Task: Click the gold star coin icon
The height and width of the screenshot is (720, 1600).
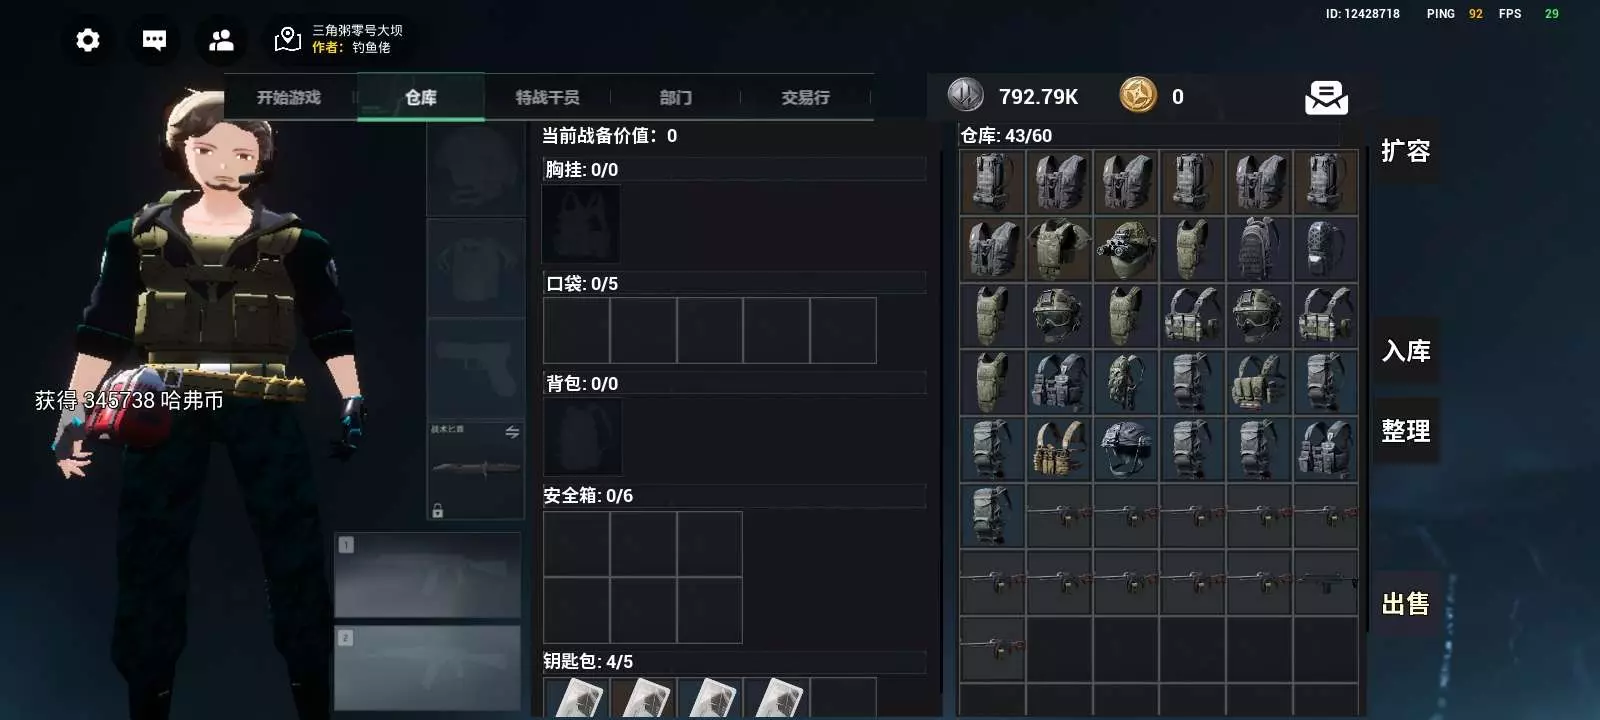Action: 1138,95
